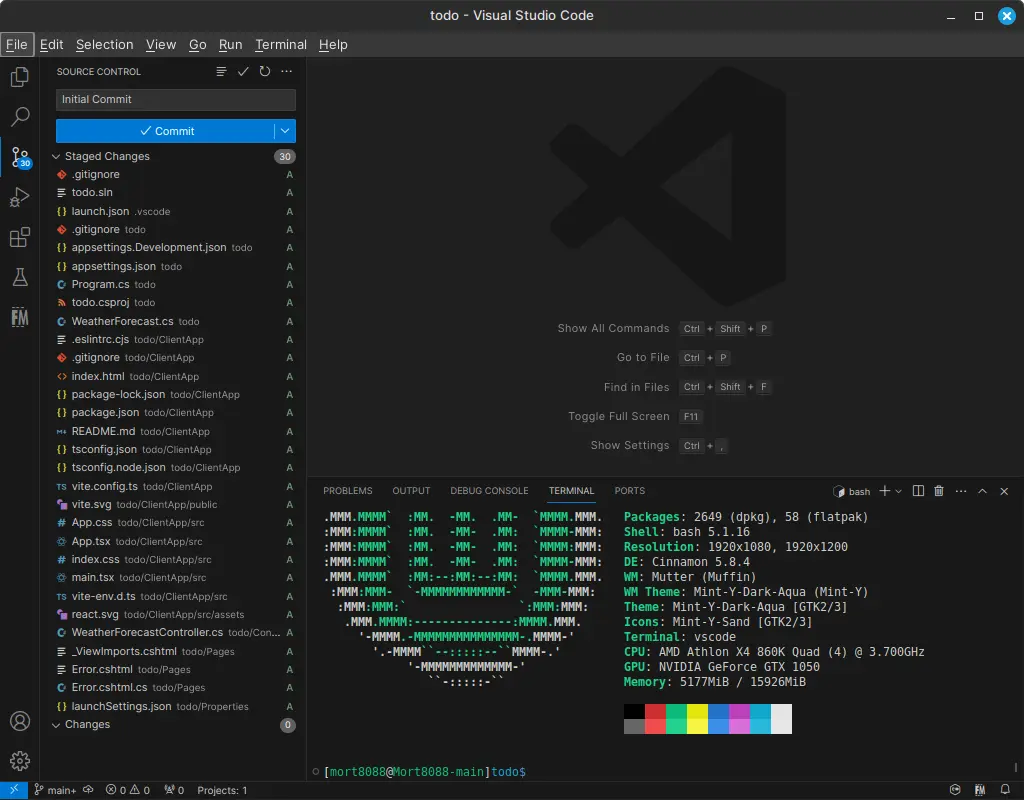Open the Testing flask icon view
The width and height of the screenshot is (1024, 800).
[x=19, y=277]
